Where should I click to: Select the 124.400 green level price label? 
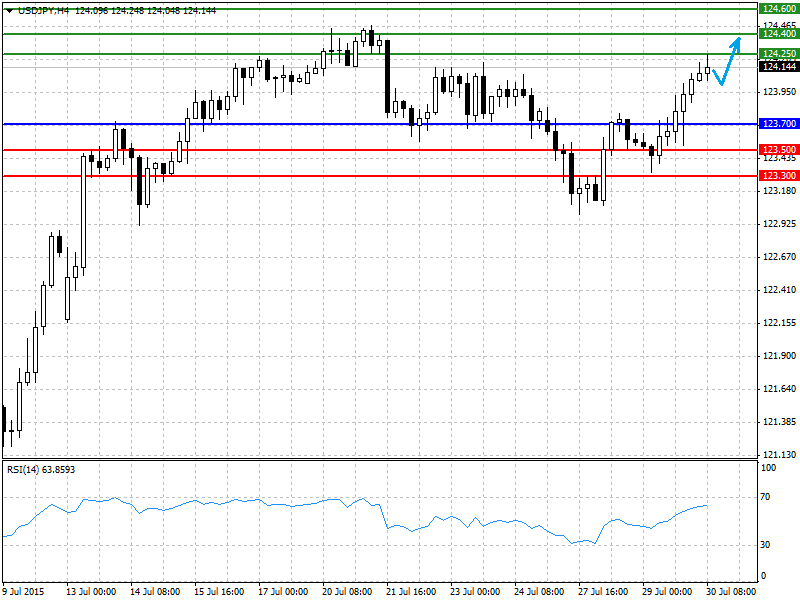tap(779, 34)
